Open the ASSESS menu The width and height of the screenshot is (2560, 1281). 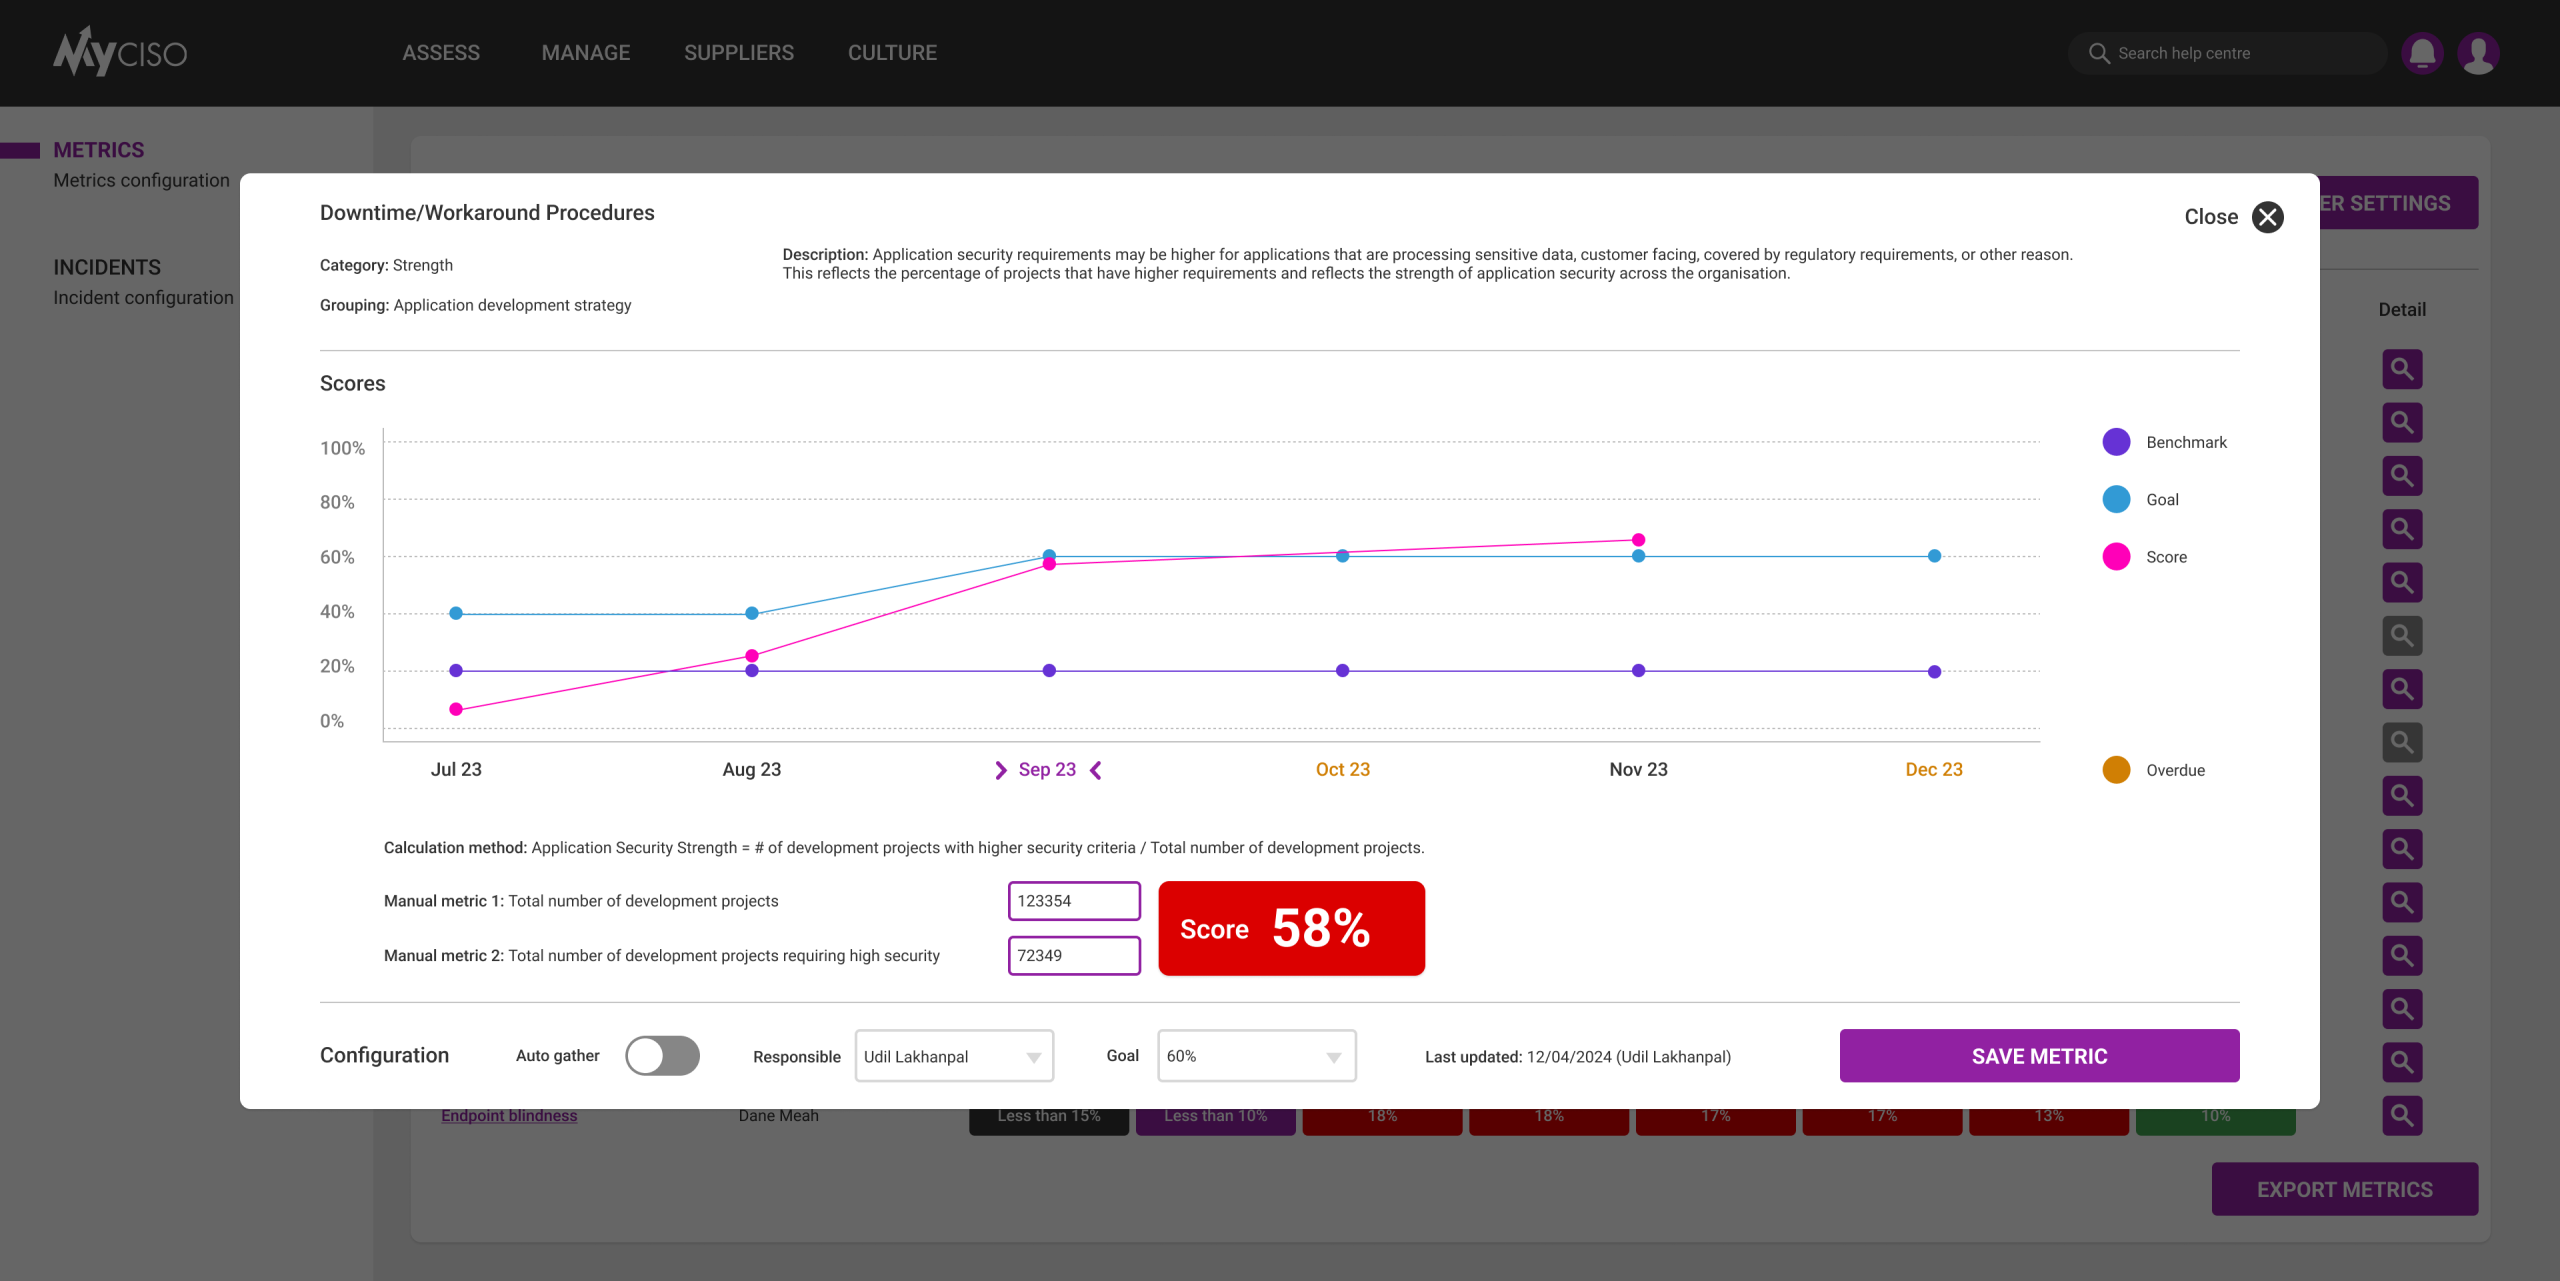click(x=441, y=53)
